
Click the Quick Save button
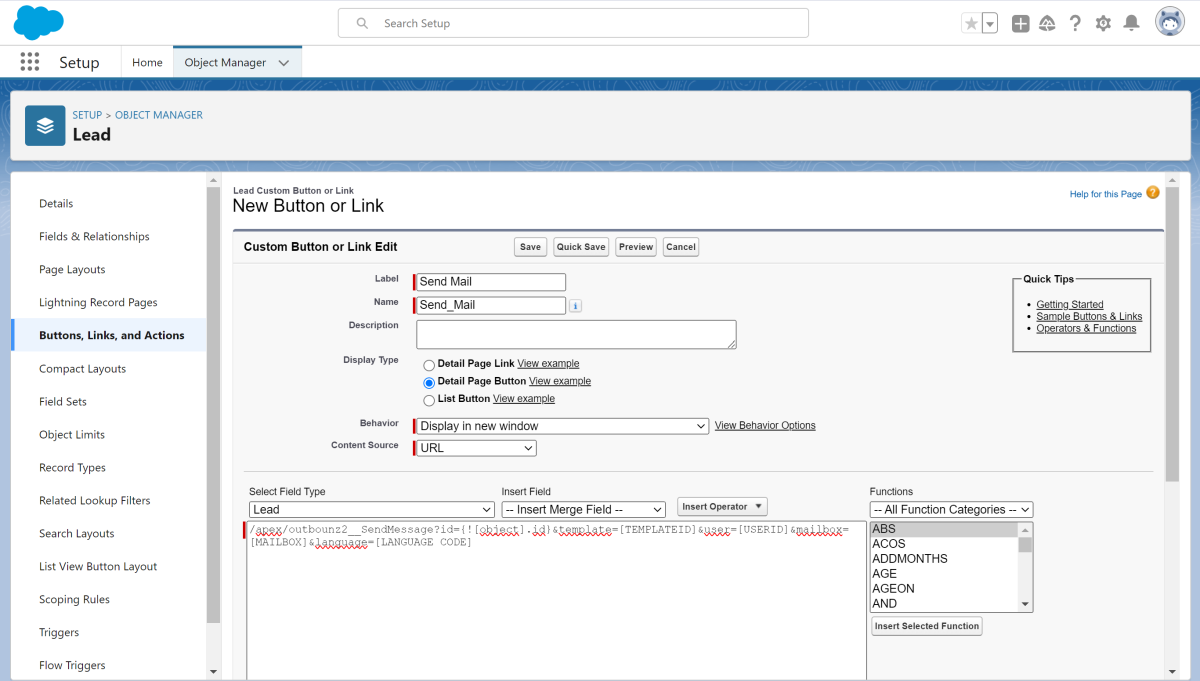(x=582, y=247)
